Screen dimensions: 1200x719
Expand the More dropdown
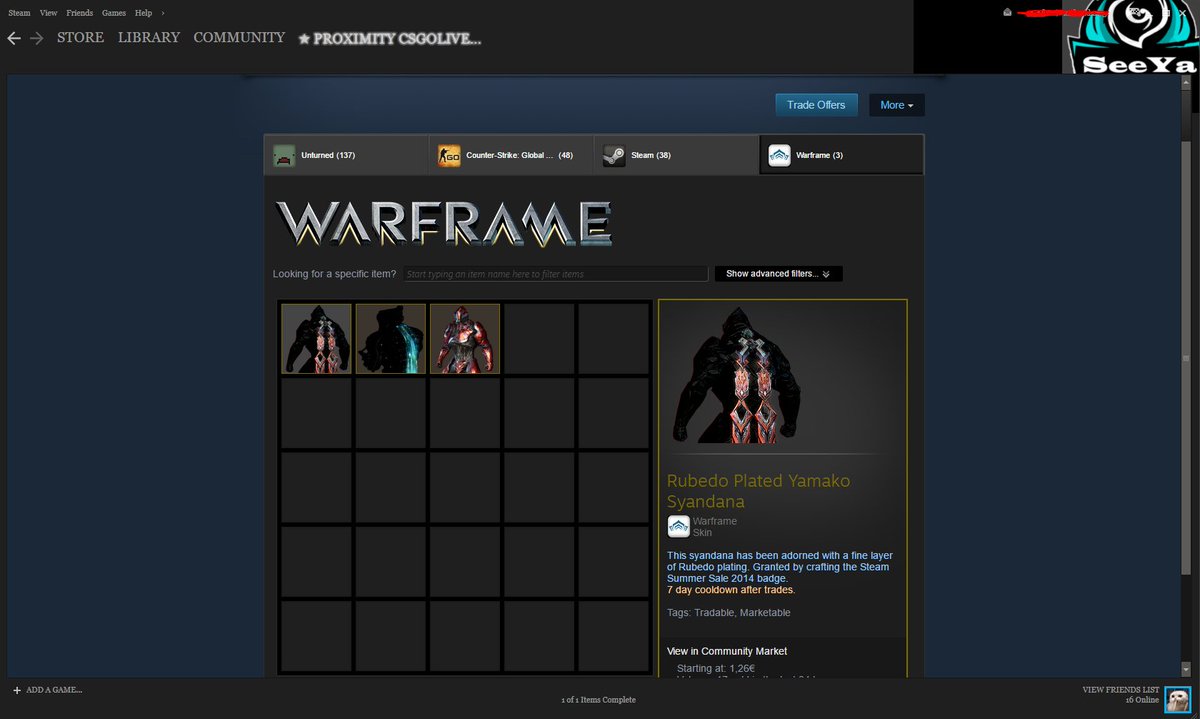pyautogui.click(x=897, y=105)
